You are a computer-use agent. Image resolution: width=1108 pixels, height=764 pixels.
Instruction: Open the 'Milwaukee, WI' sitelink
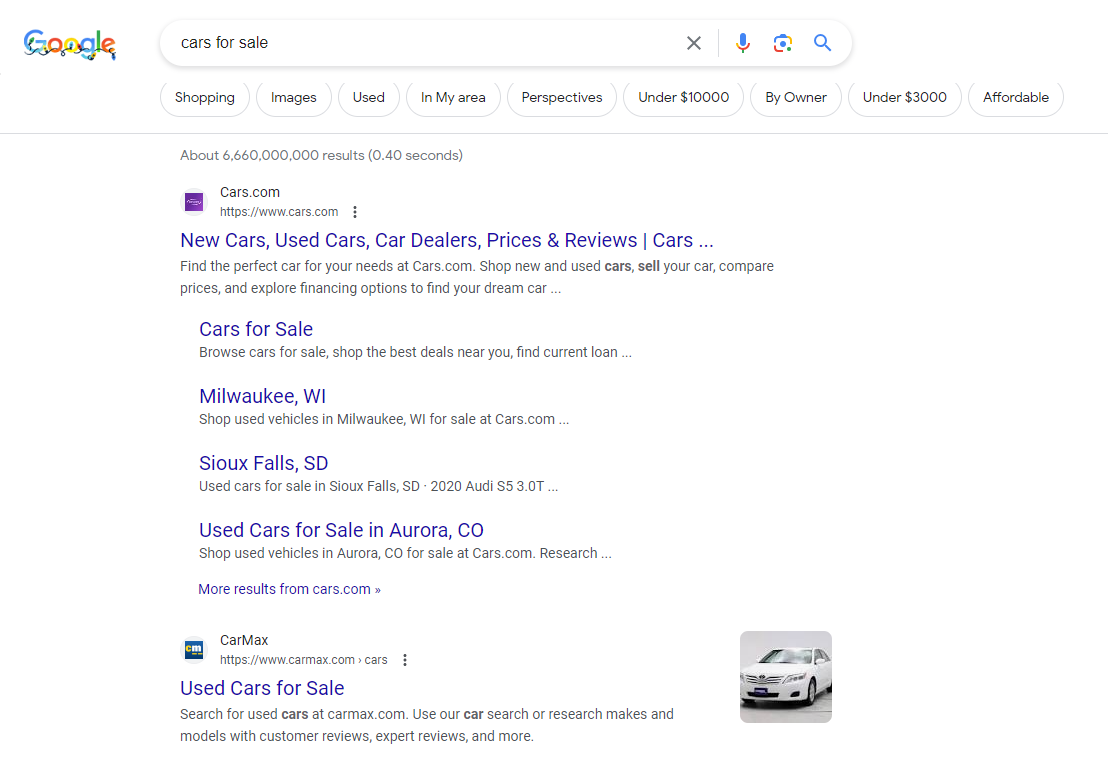pos(262,396)
